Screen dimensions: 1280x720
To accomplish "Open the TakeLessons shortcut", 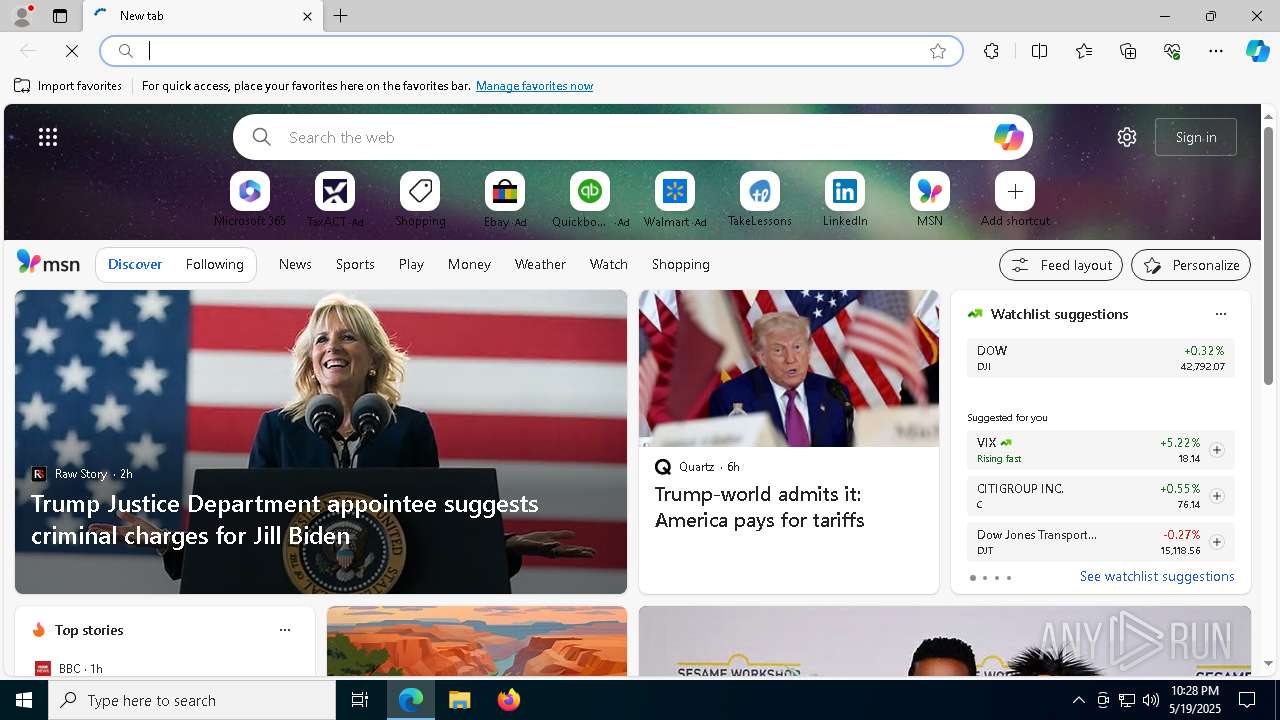I will point(760,191).
